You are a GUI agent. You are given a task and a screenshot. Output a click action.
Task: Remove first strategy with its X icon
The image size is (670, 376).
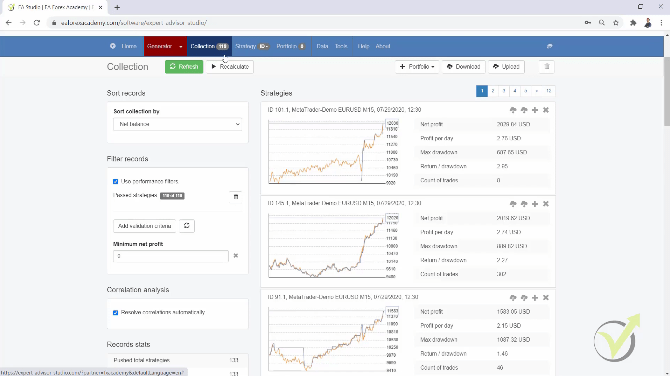click(546, 110)
